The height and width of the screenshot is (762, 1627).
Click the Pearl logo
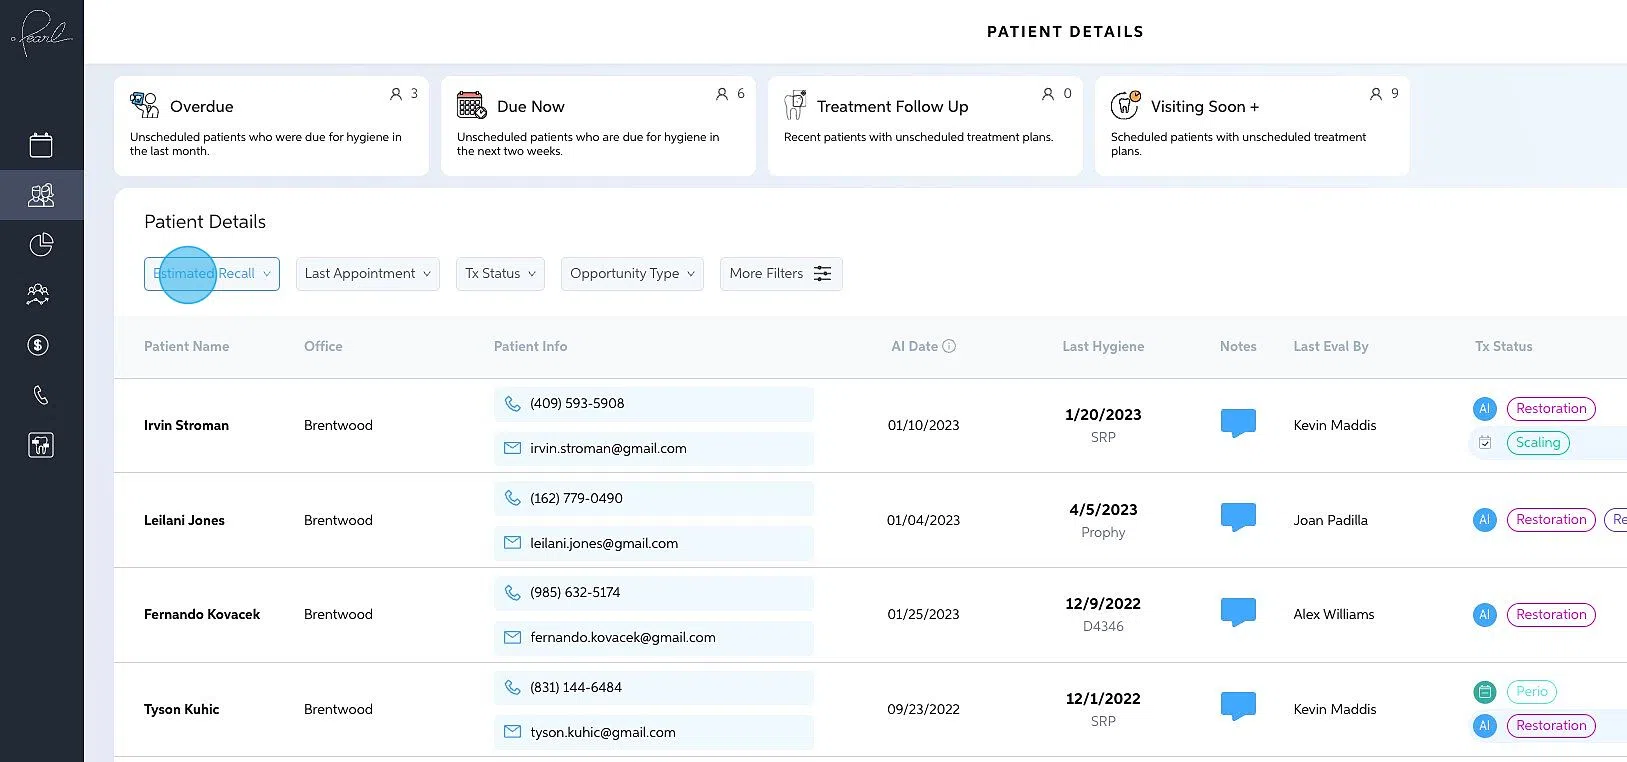click(x=41, y=33)
